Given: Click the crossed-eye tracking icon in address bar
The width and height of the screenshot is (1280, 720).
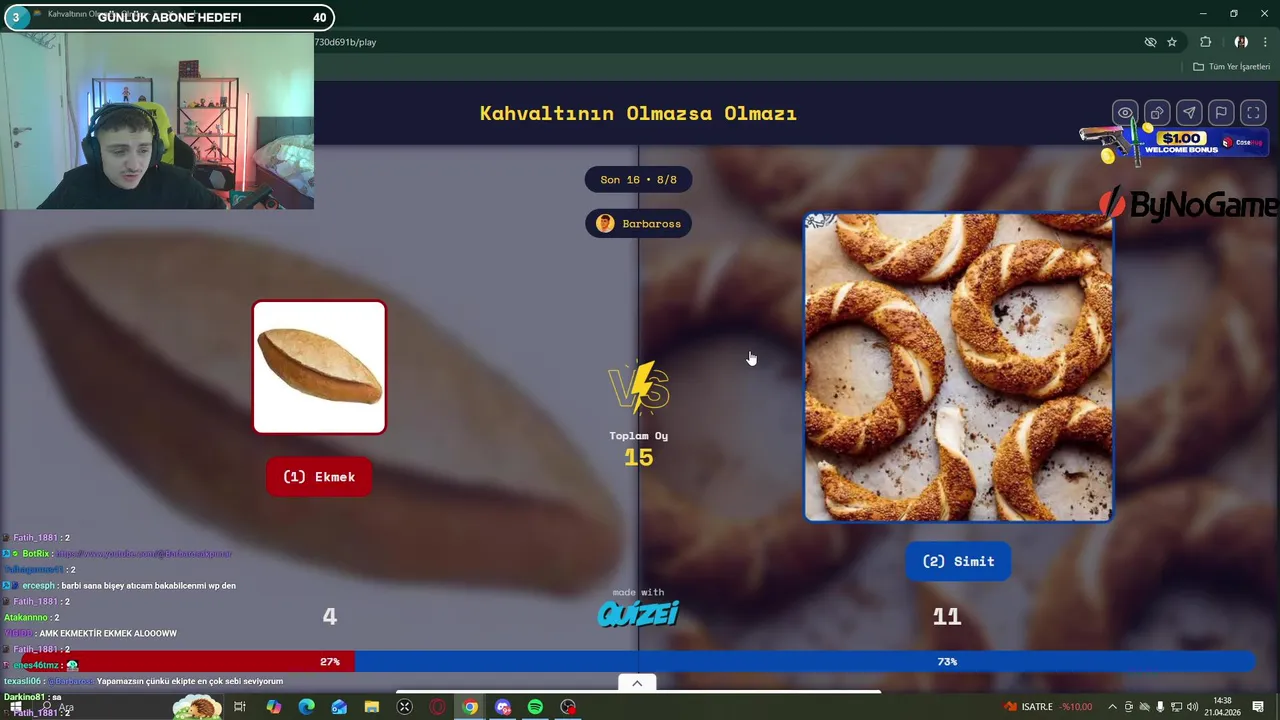Looking at the screenshot, I should pos(1150,42).
